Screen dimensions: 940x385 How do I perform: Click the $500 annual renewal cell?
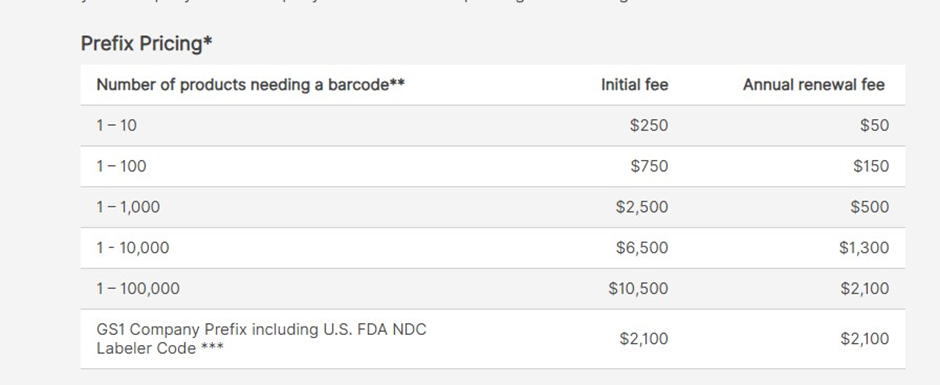(x=869, y=207)
